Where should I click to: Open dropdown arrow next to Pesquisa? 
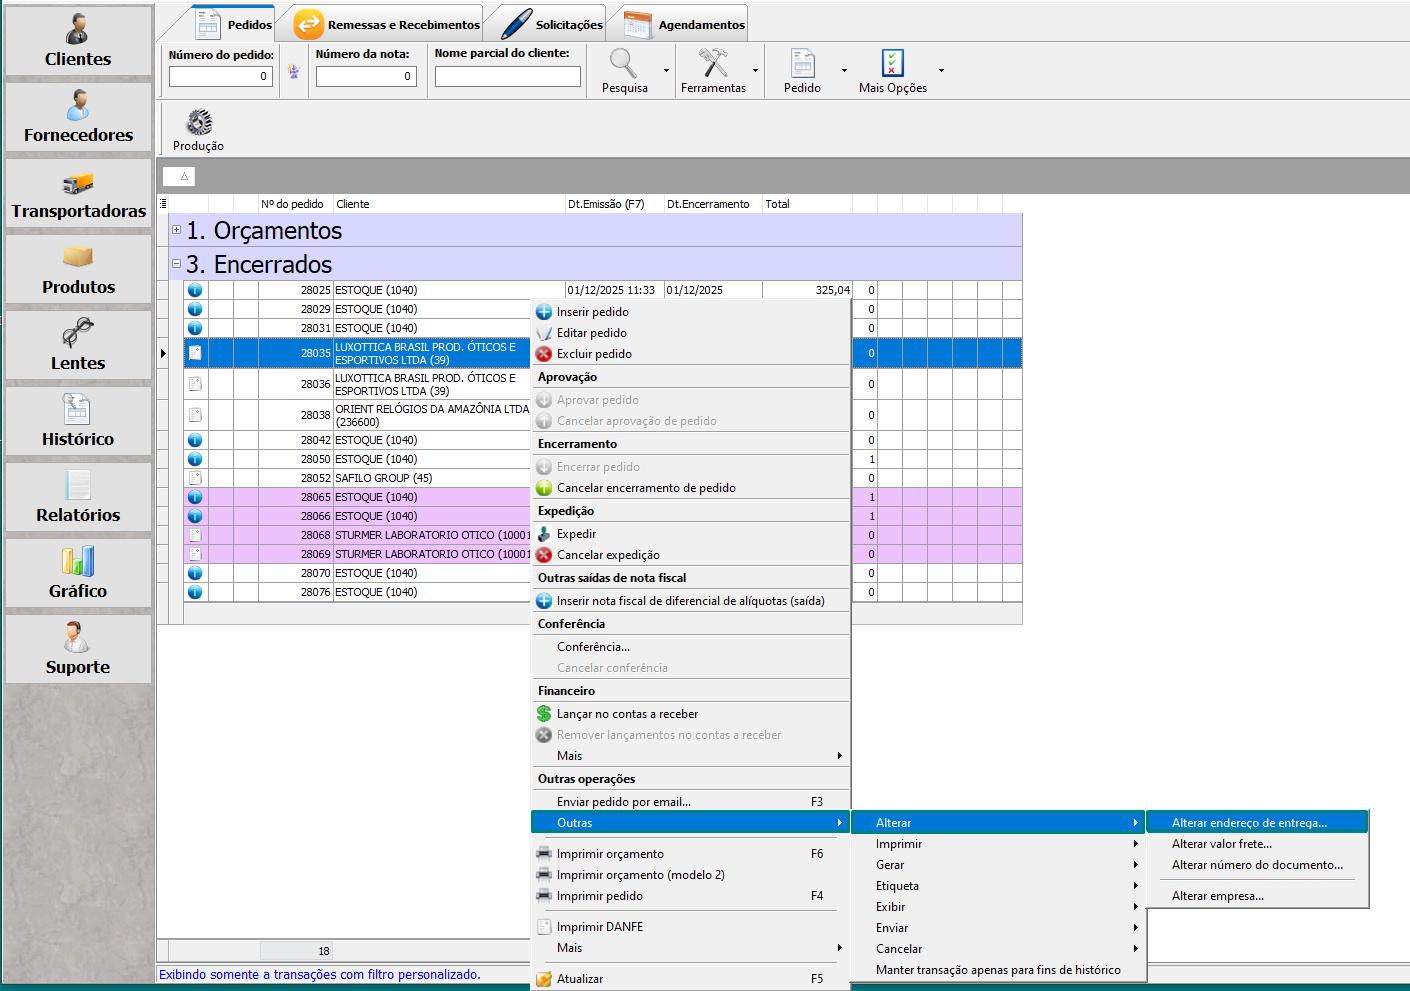point(667,71)
